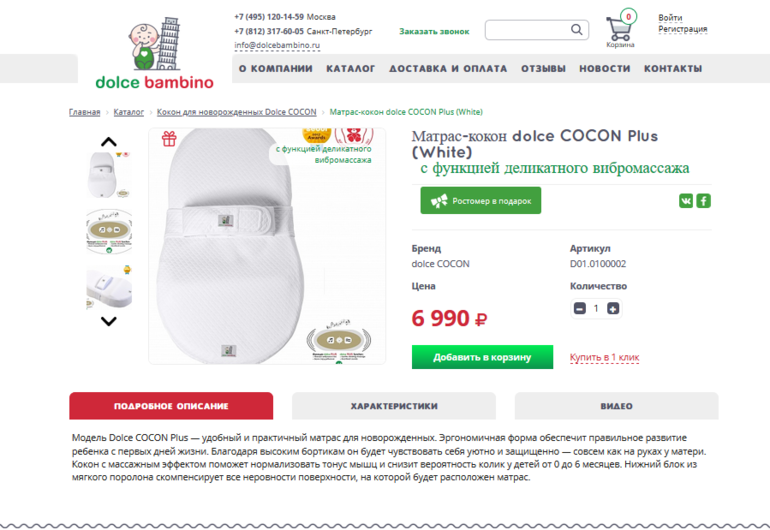Increase quantity with the plus button

point(613,308)
